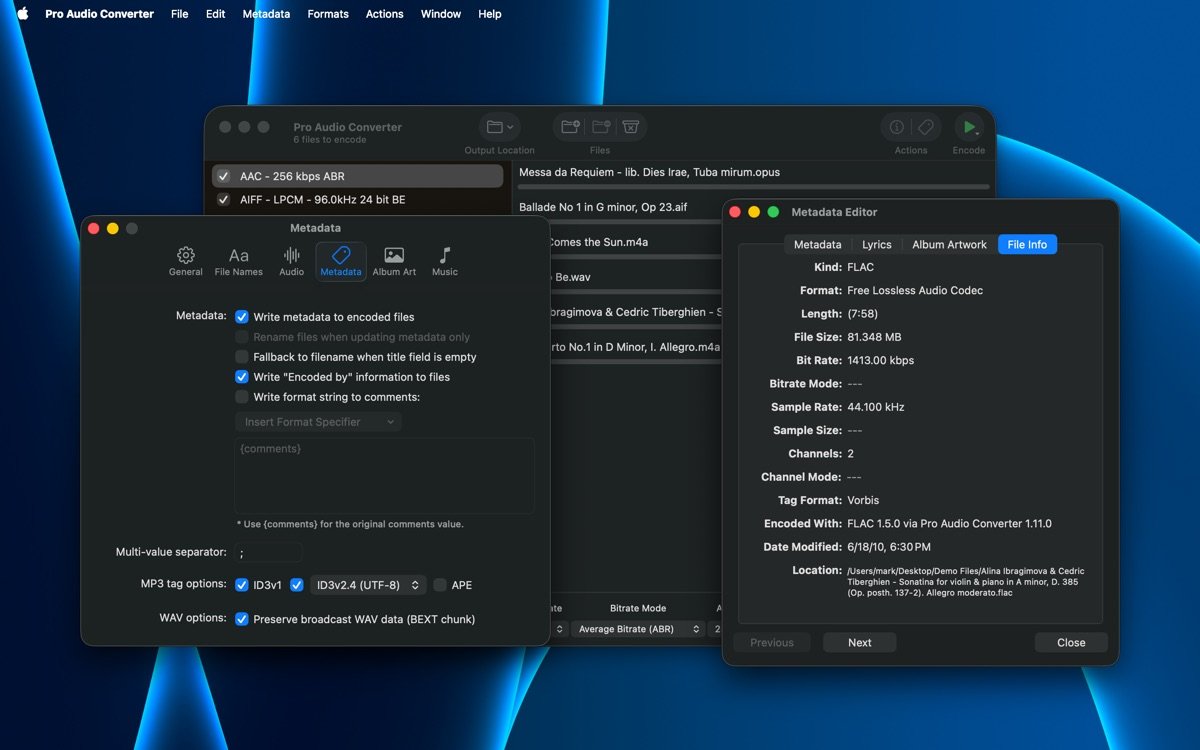Click the add files folder icon
This screenshot has width=1200, height=750.
[x=571, y=127]
